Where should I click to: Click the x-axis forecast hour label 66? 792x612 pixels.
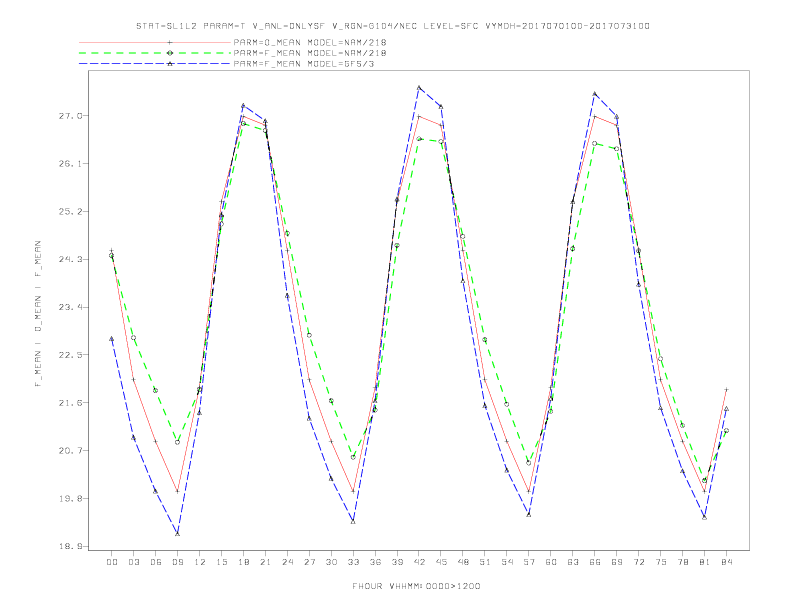(x=595, y=562)
